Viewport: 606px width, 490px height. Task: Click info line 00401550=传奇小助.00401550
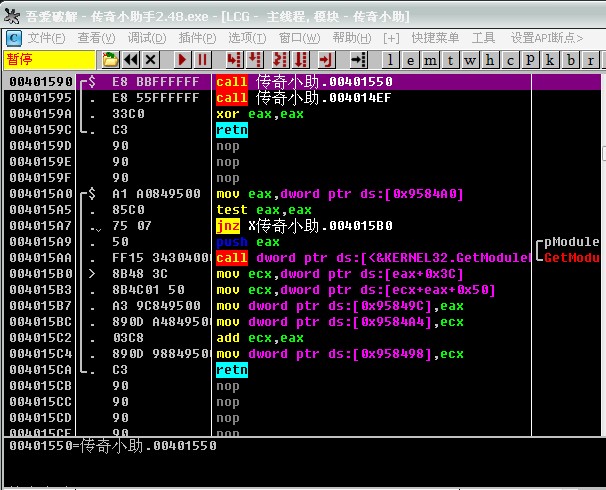(113, 446)
